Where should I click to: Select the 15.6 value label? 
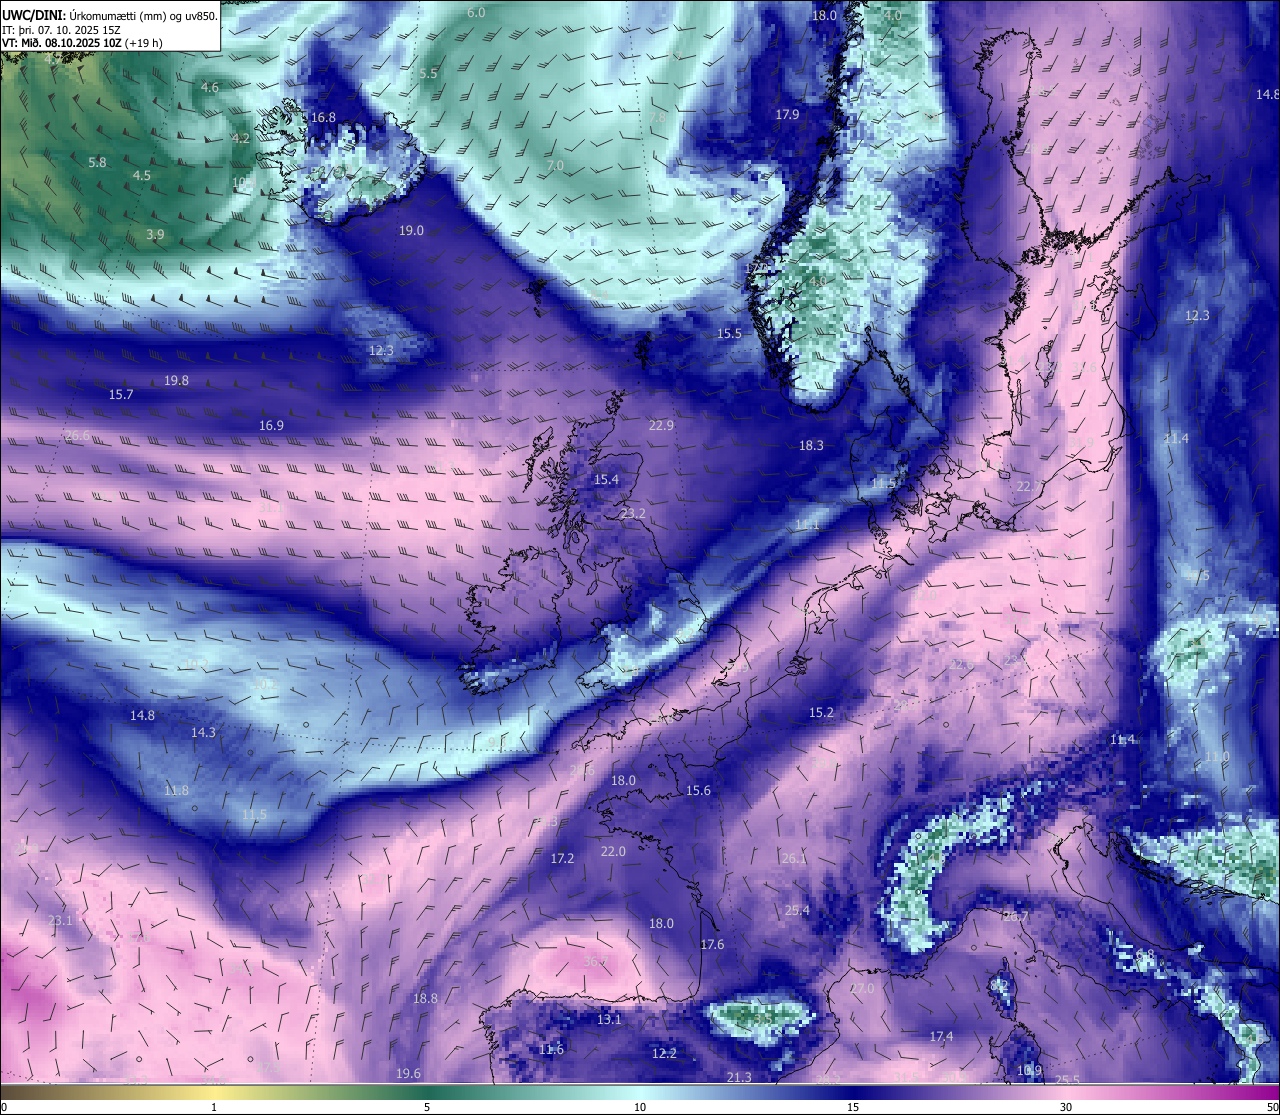698,790
